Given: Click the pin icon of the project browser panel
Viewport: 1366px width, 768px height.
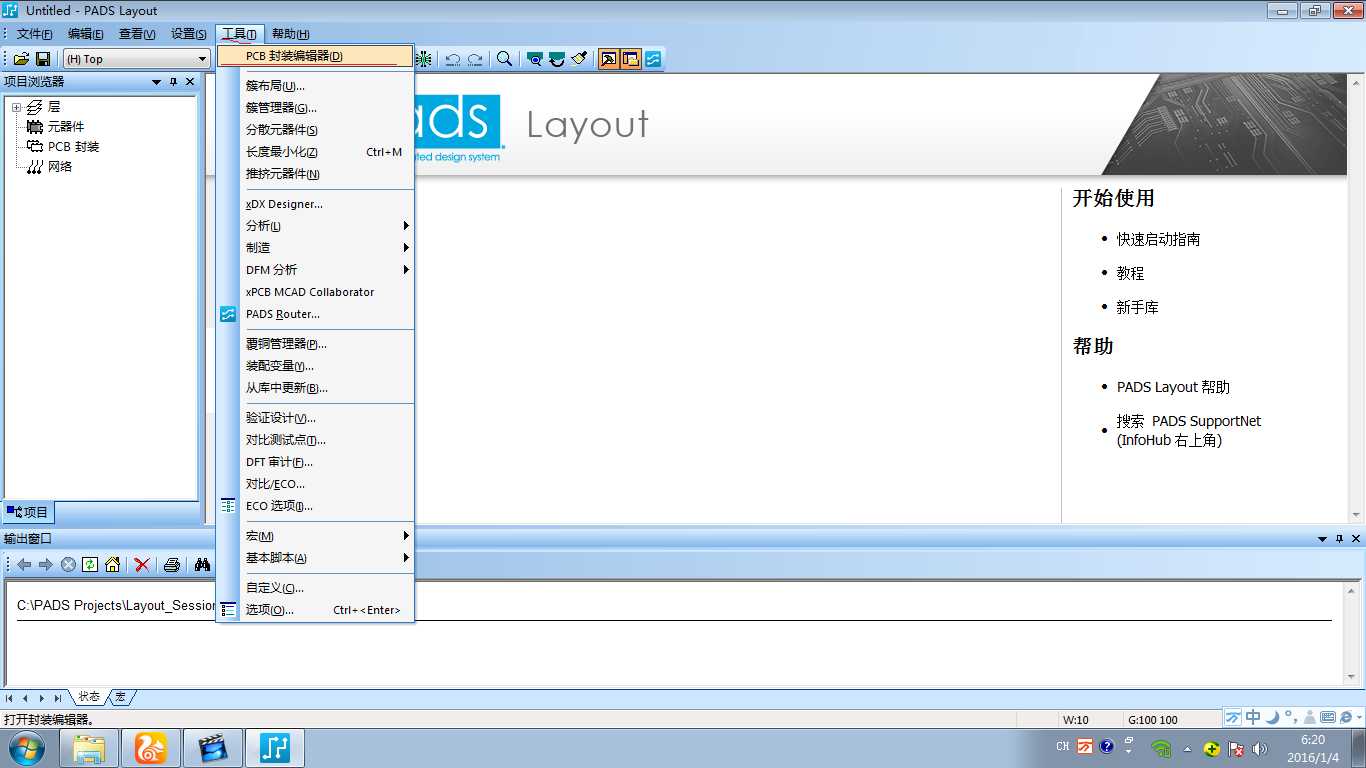Looking at the screenshot, I should (x=173, y=82).
